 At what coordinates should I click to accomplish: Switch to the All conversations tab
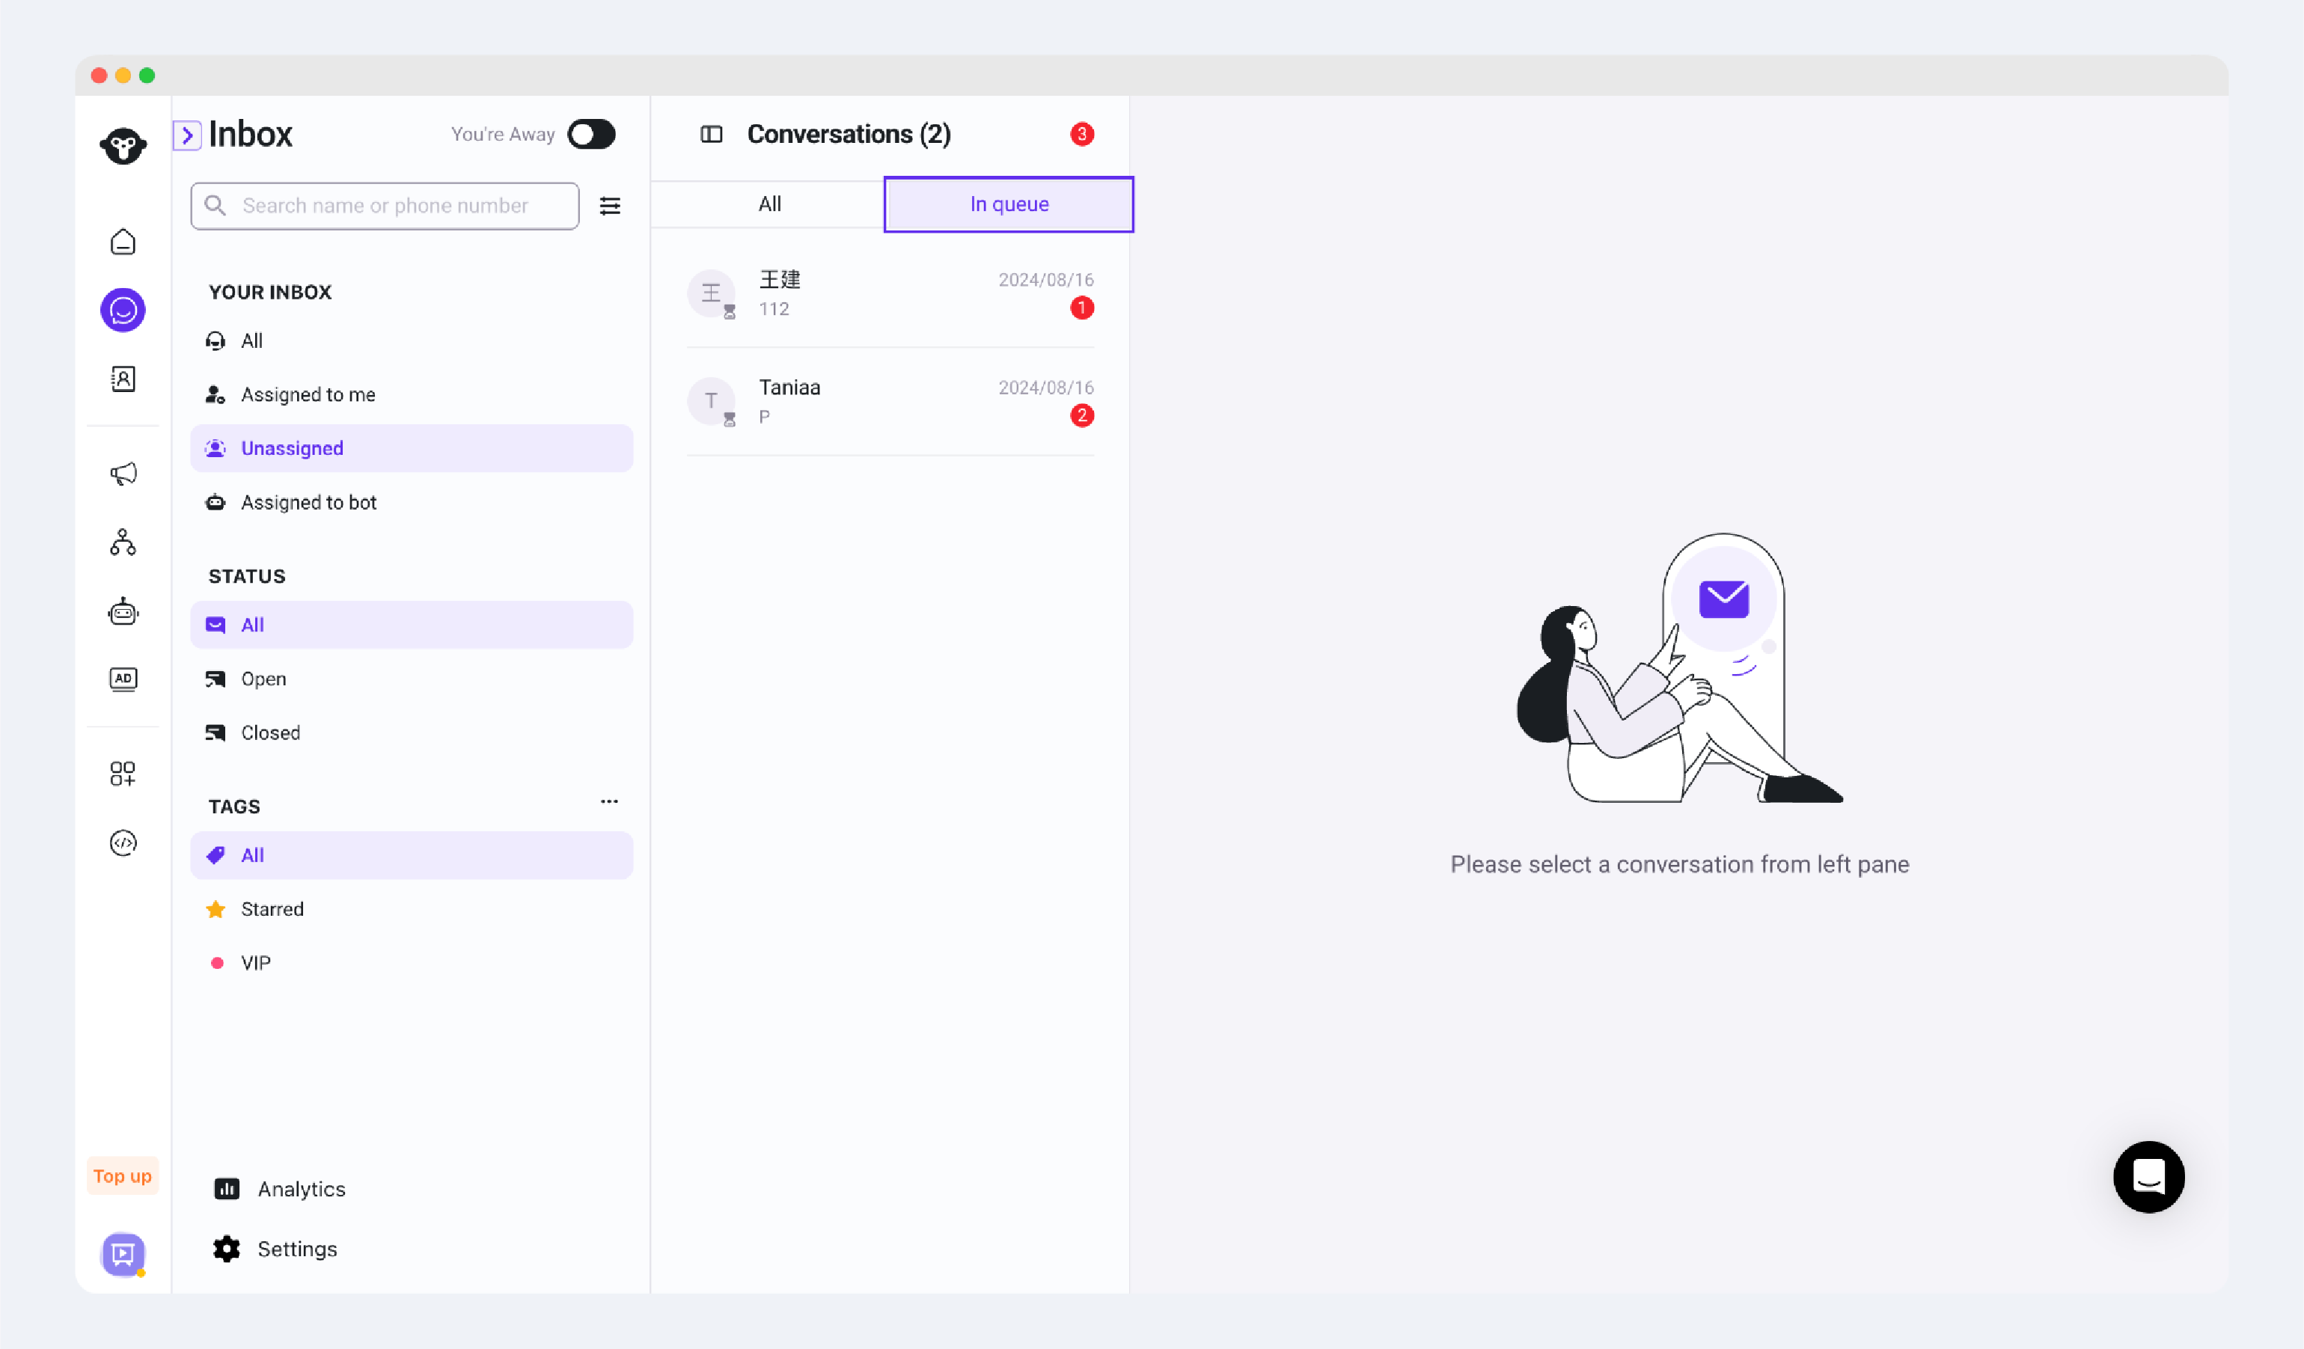769,204
